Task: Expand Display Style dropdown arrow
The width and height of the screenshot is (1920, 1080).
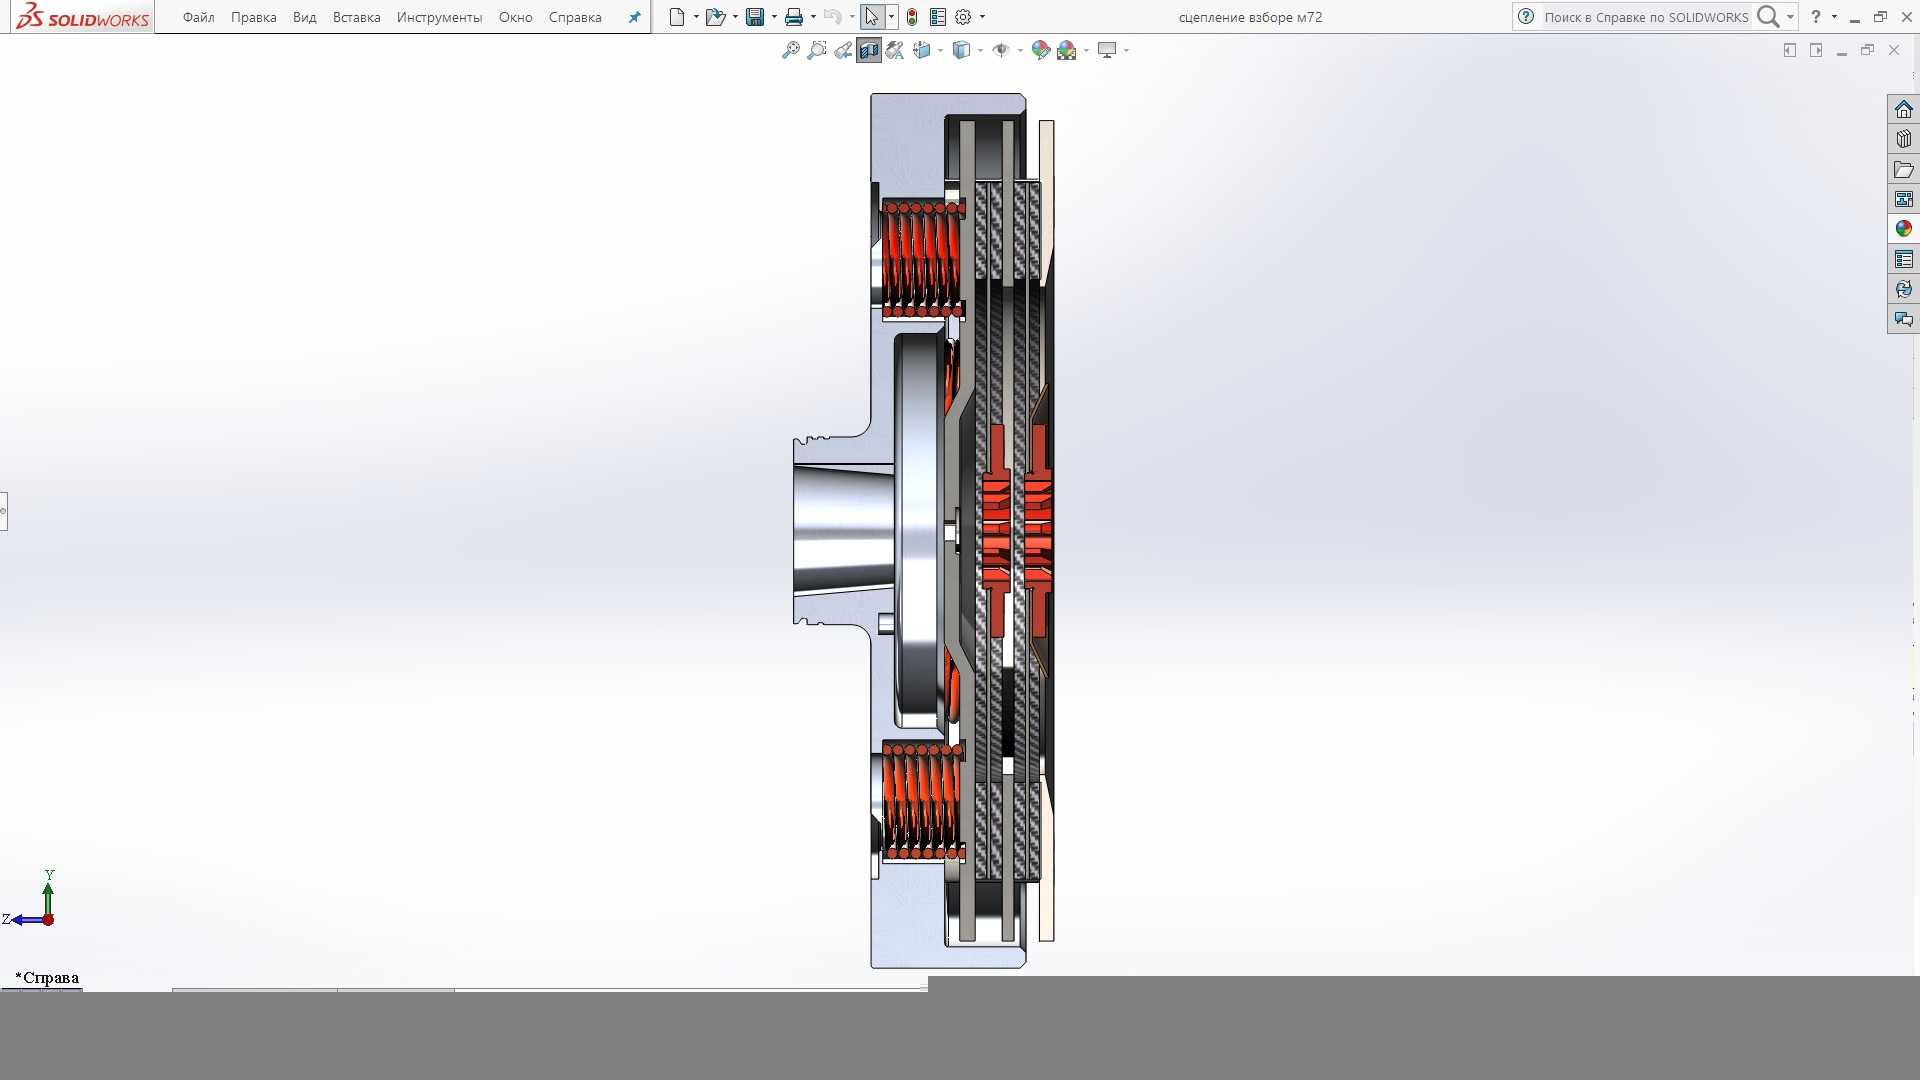Action: (980, 50)
